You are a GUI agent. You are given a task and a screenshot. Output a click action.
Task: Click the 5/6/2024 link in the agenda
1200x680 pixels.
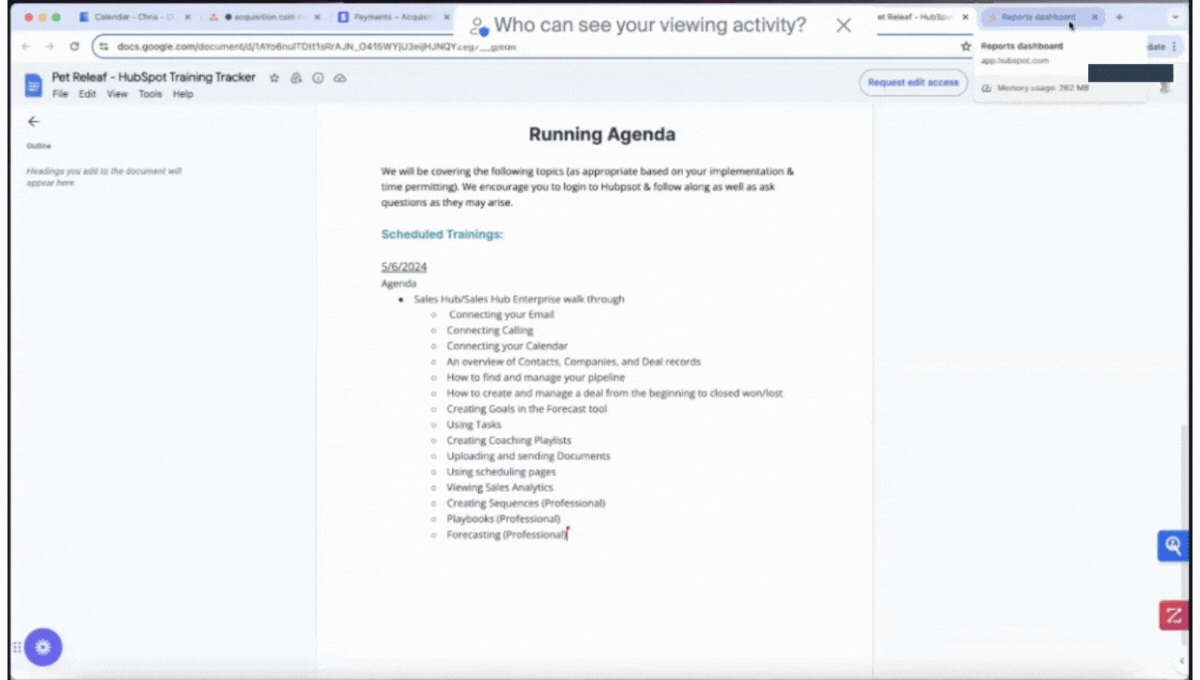[x=403, y=267]
